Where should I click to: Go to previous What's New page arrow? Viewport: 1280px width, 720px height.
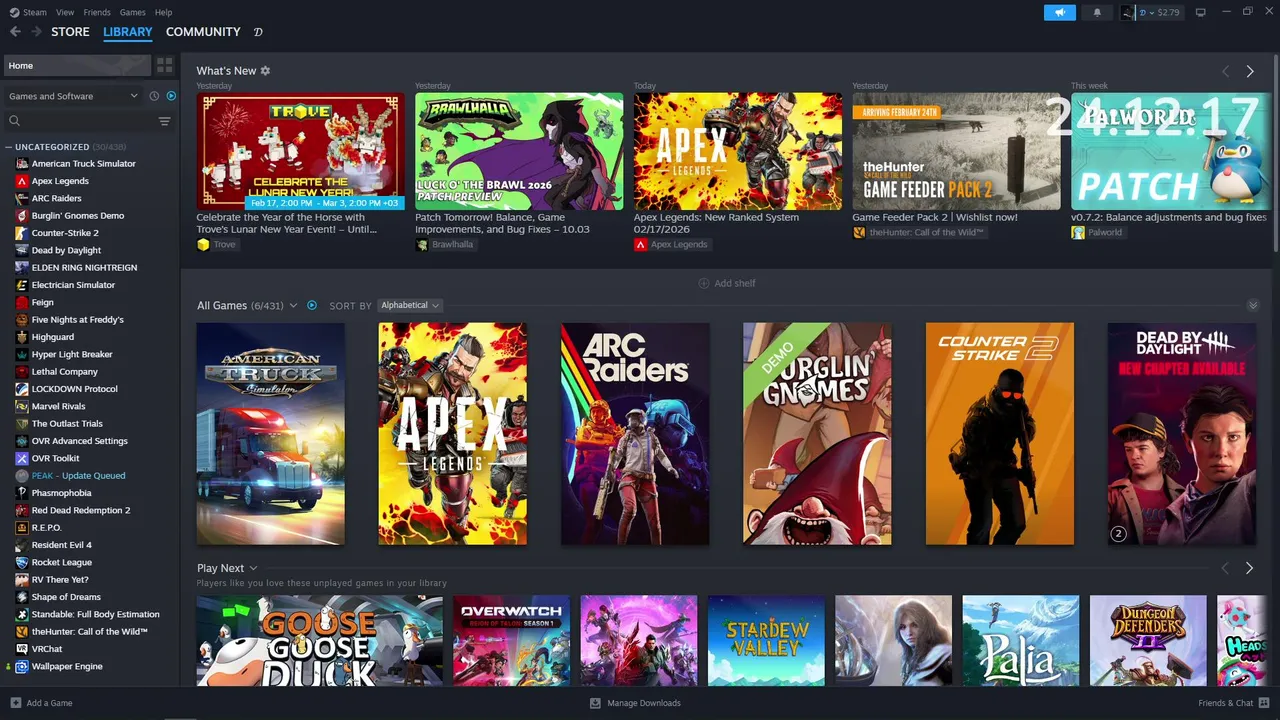1226,71
